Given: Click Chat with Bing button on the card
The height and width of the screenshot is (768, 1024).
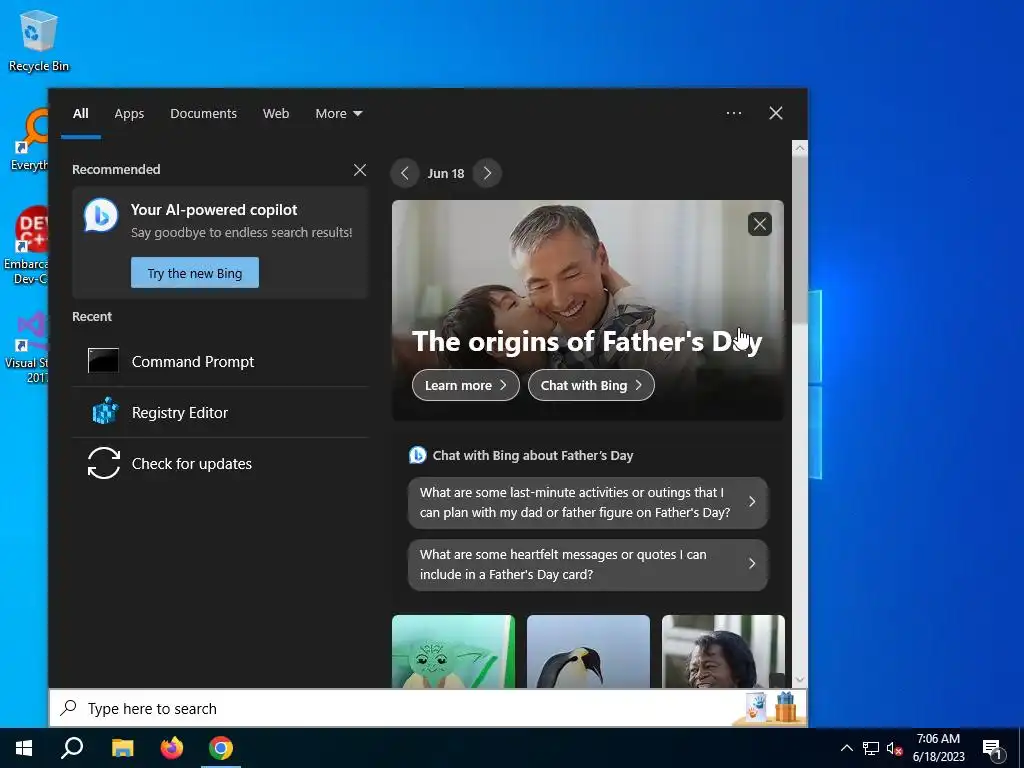Looking at the screenshot, I should click(591, 385).
